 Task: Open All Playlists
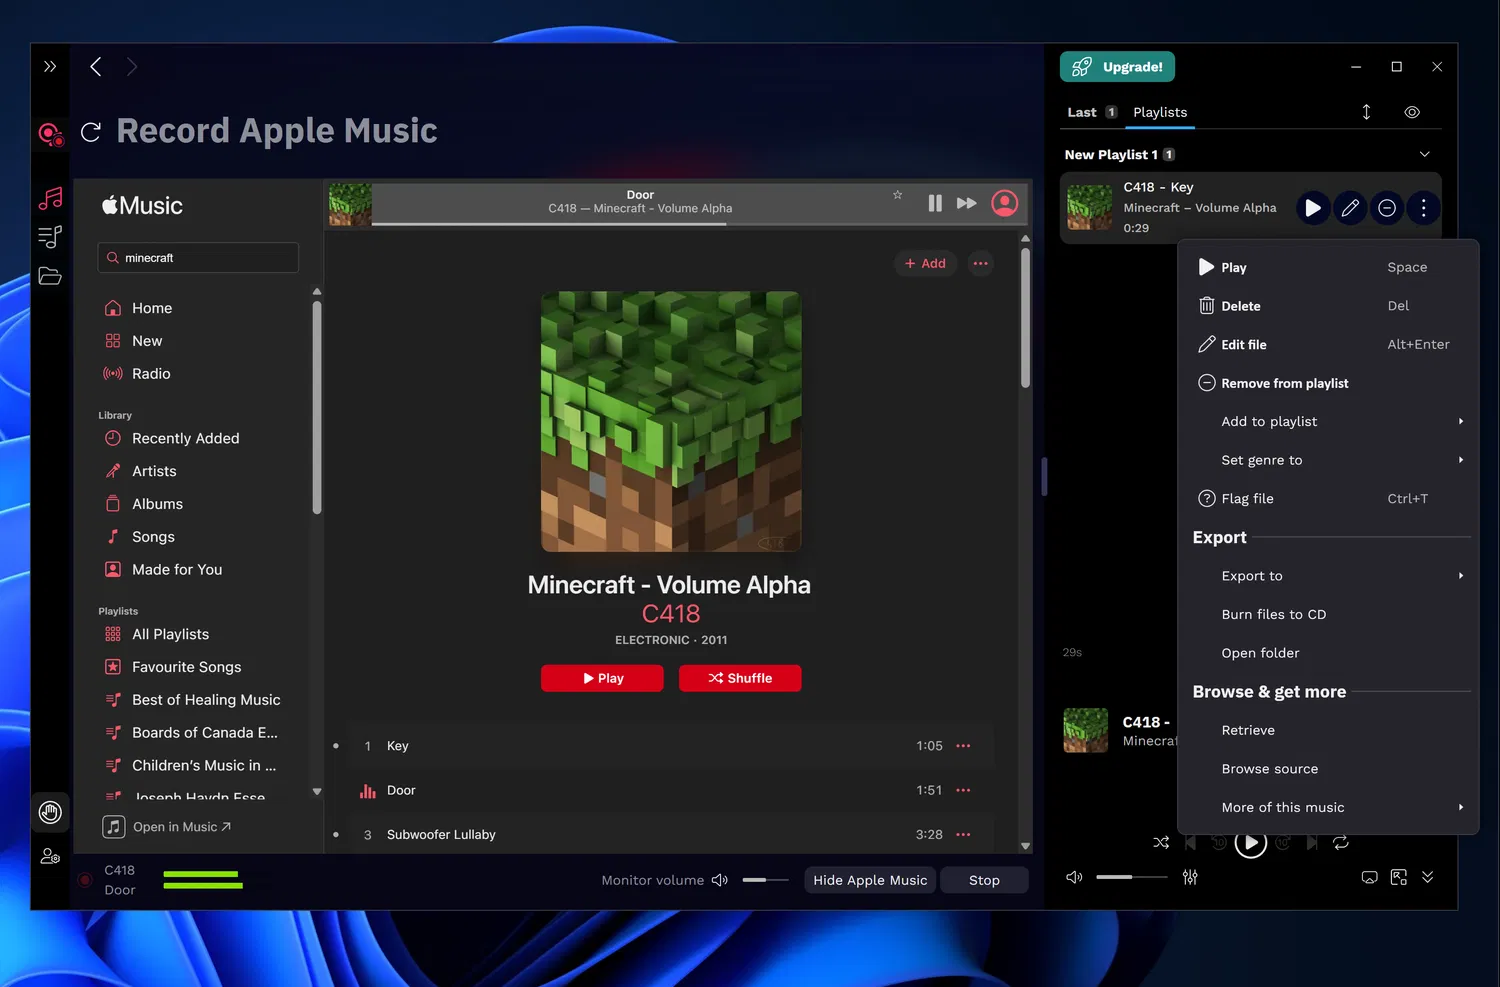pos(170,635)
